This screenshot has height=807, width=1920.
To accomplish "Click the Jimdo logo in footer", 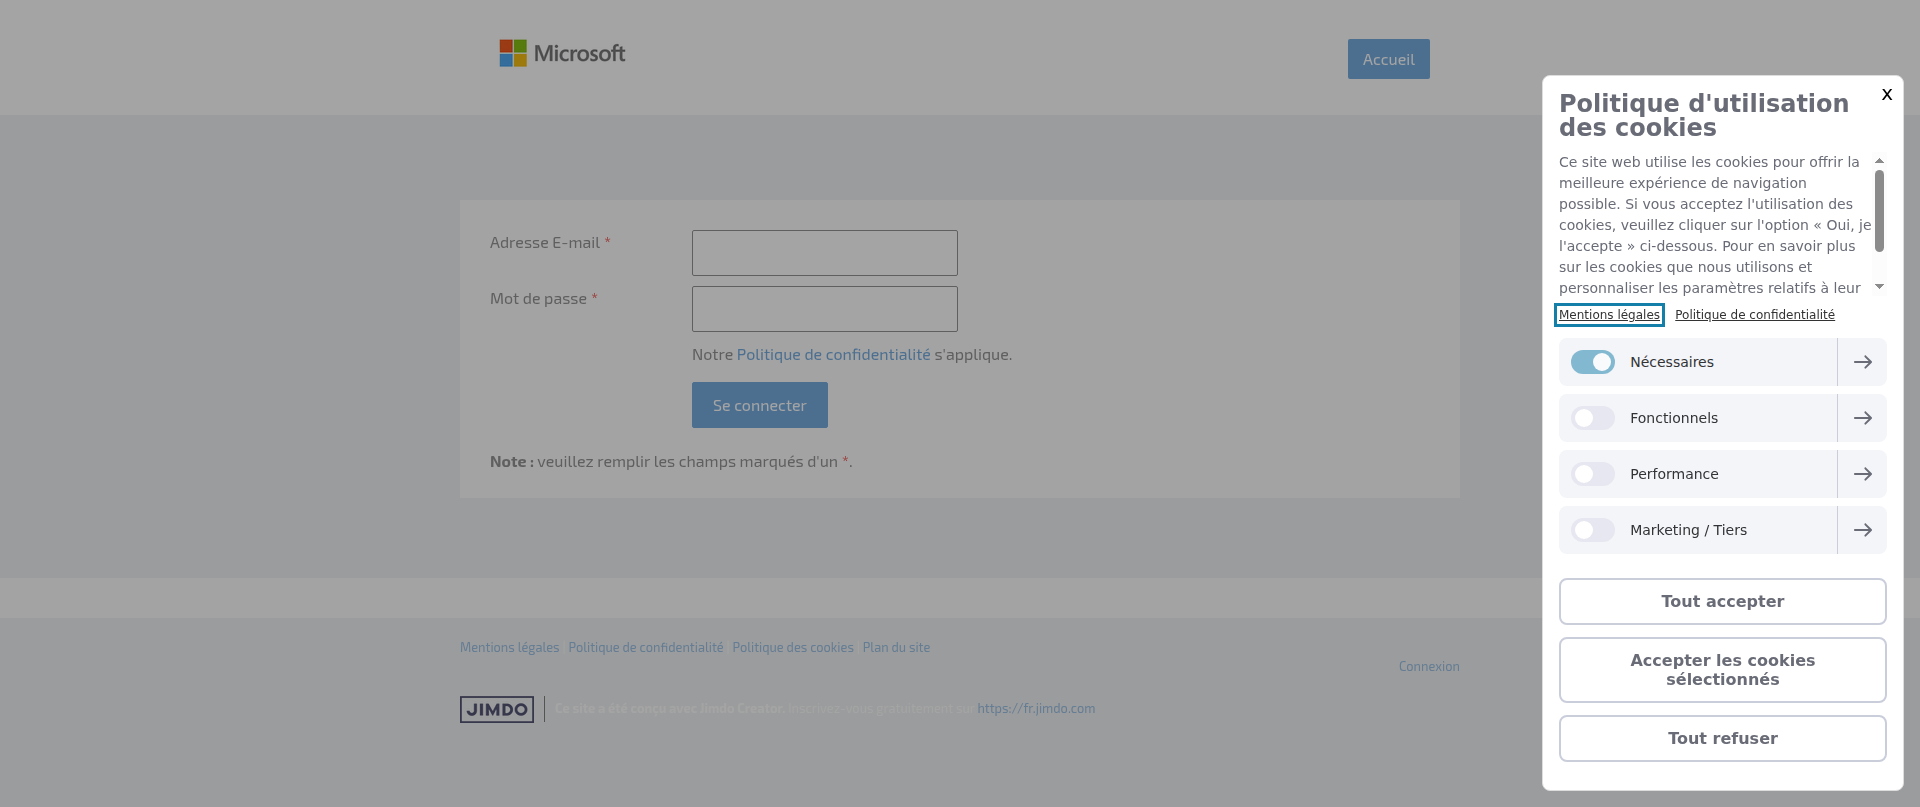I will pos(497,709).
